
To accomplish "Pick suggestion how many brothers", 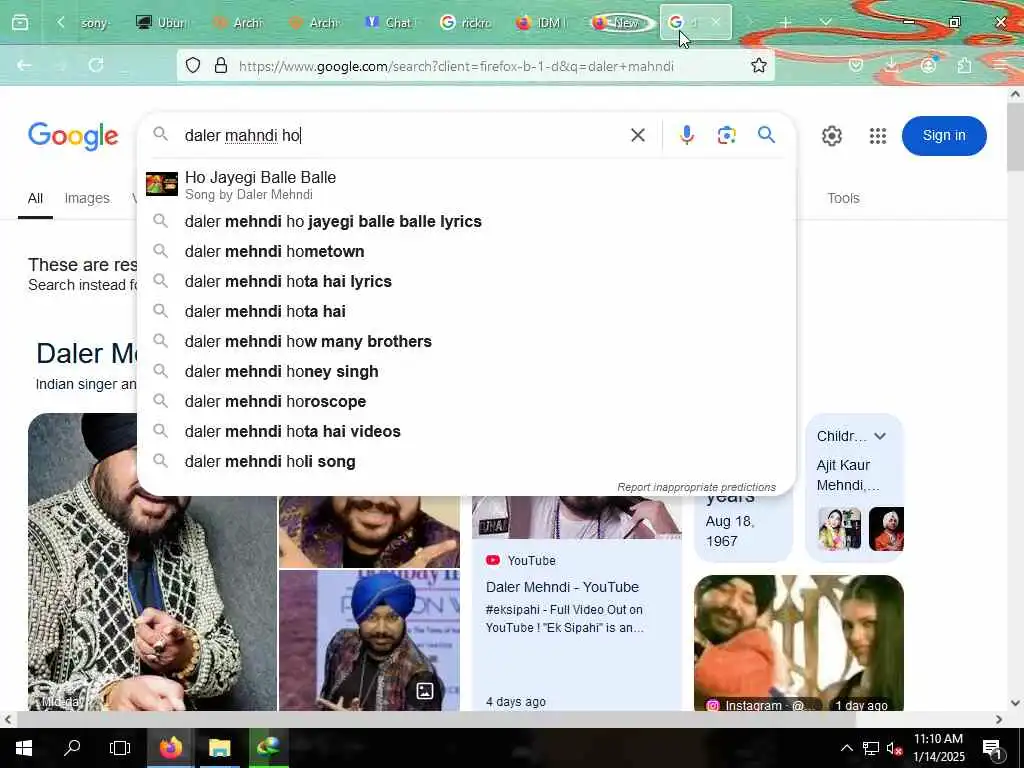I will click(466, 342).
